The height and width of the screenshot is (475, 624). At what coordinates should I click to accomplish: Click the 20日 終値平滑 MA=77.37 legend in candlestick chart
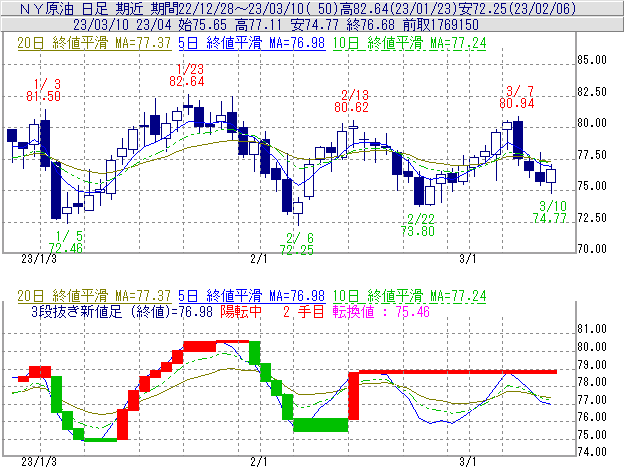94,43
